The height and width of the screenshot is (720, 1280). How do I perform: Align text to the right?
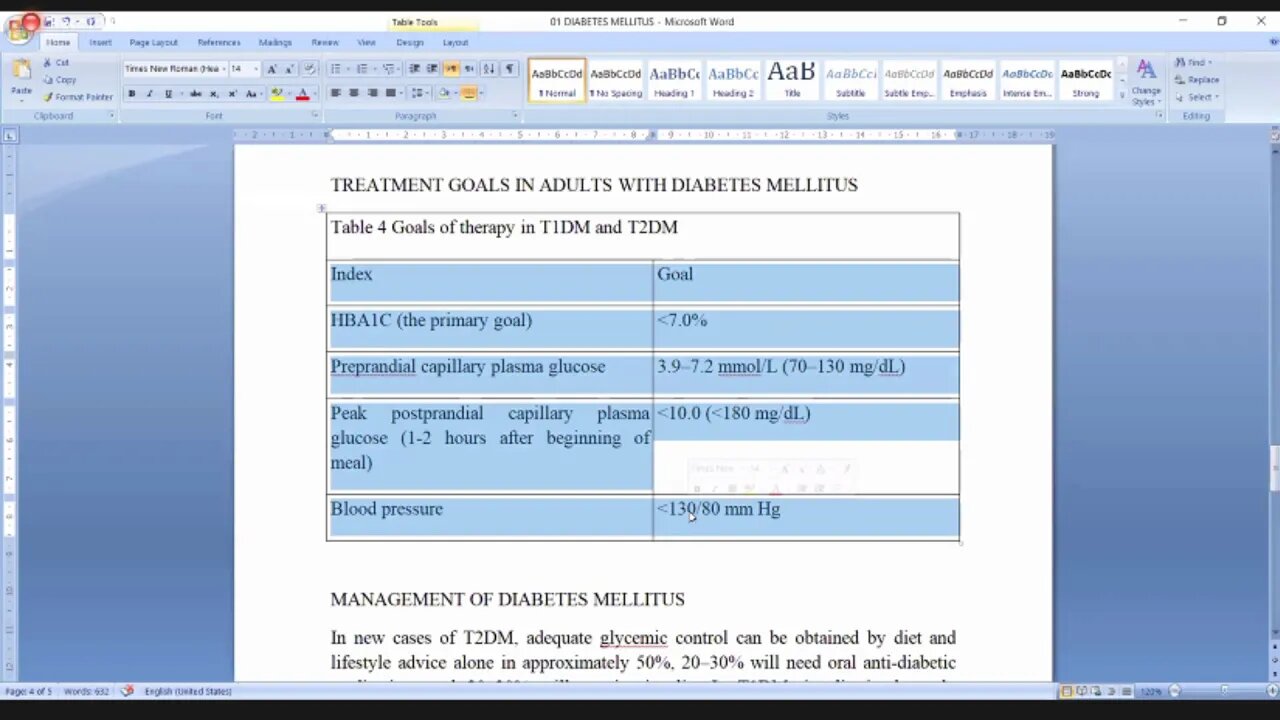(372, 93)
